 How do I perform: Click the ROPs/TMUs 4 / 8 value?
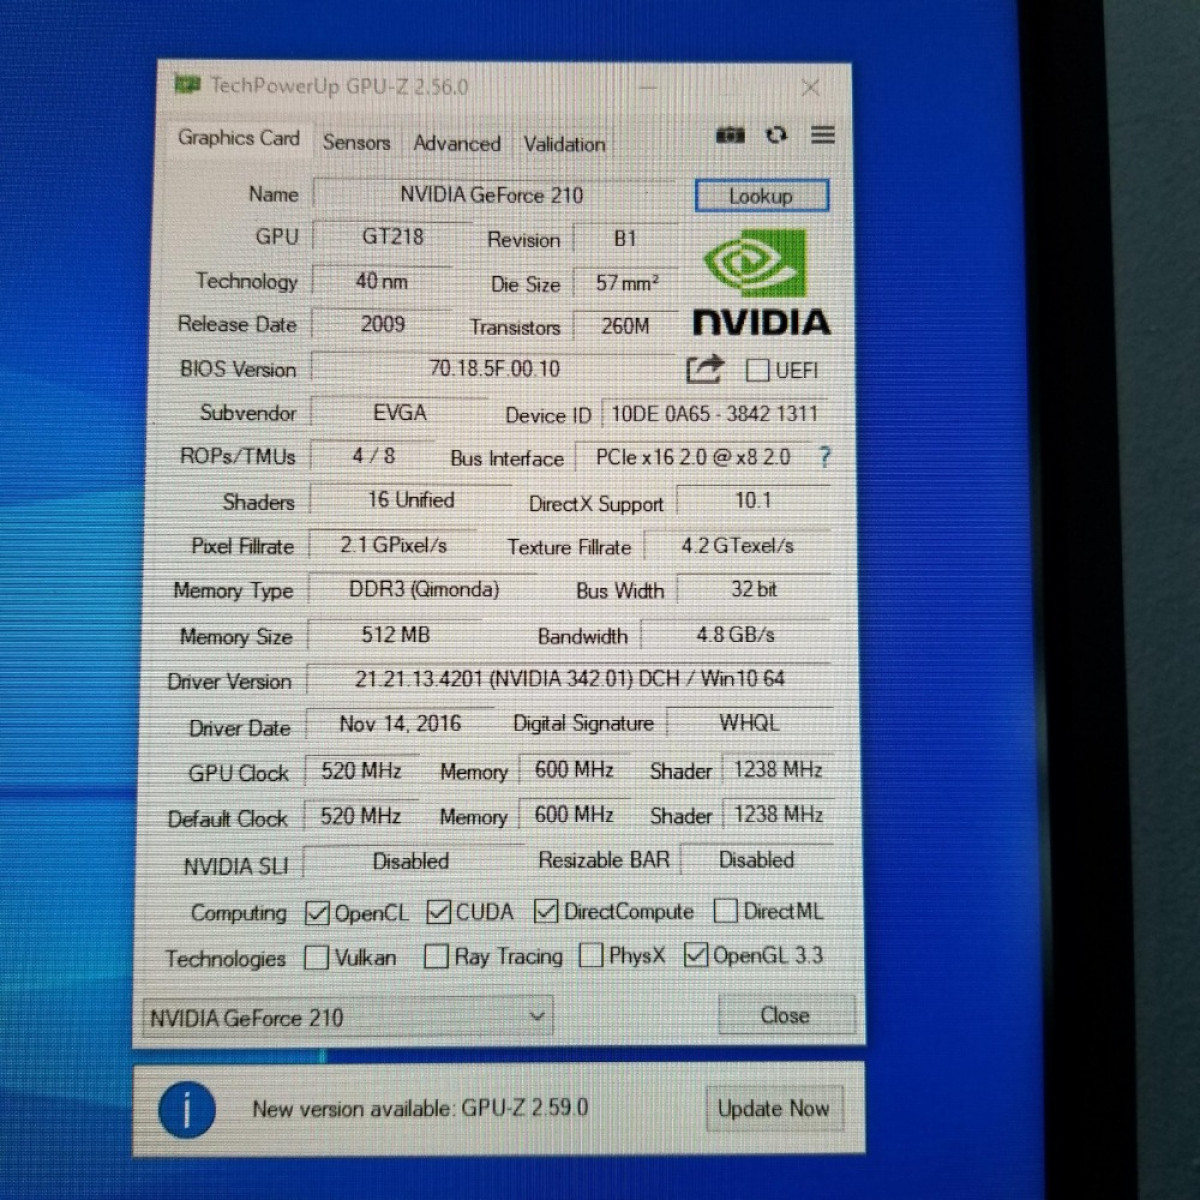373,456
